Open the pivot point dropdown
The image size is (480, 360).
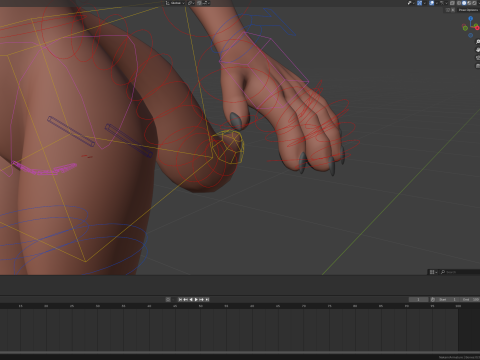point(191,3)
